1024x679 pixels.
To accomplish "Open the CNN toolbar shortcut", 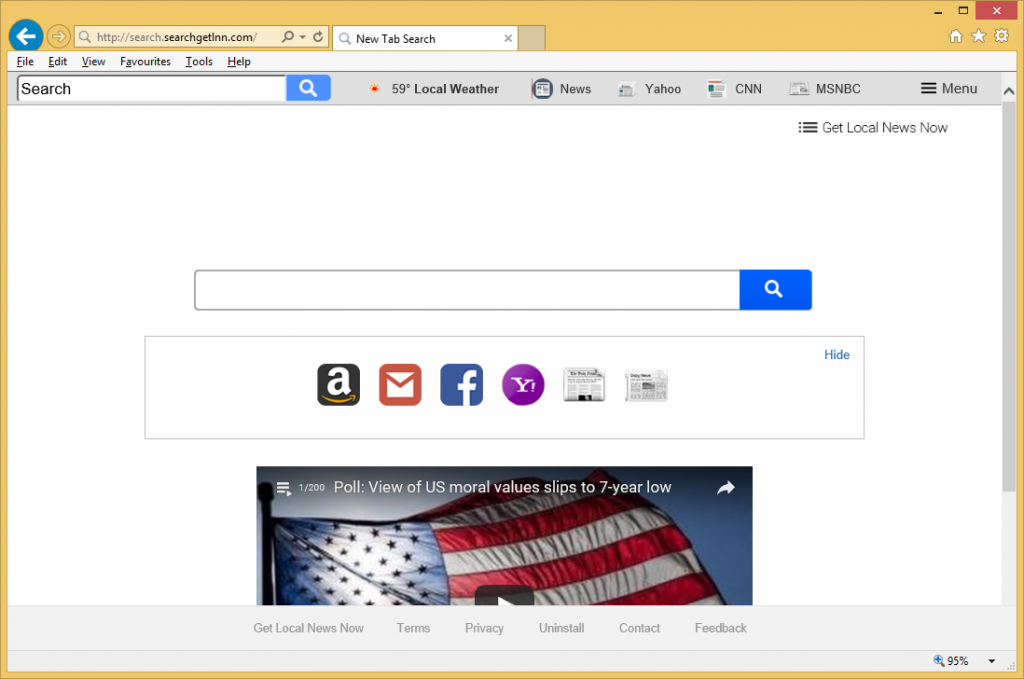I will click(x=734, y=89).
